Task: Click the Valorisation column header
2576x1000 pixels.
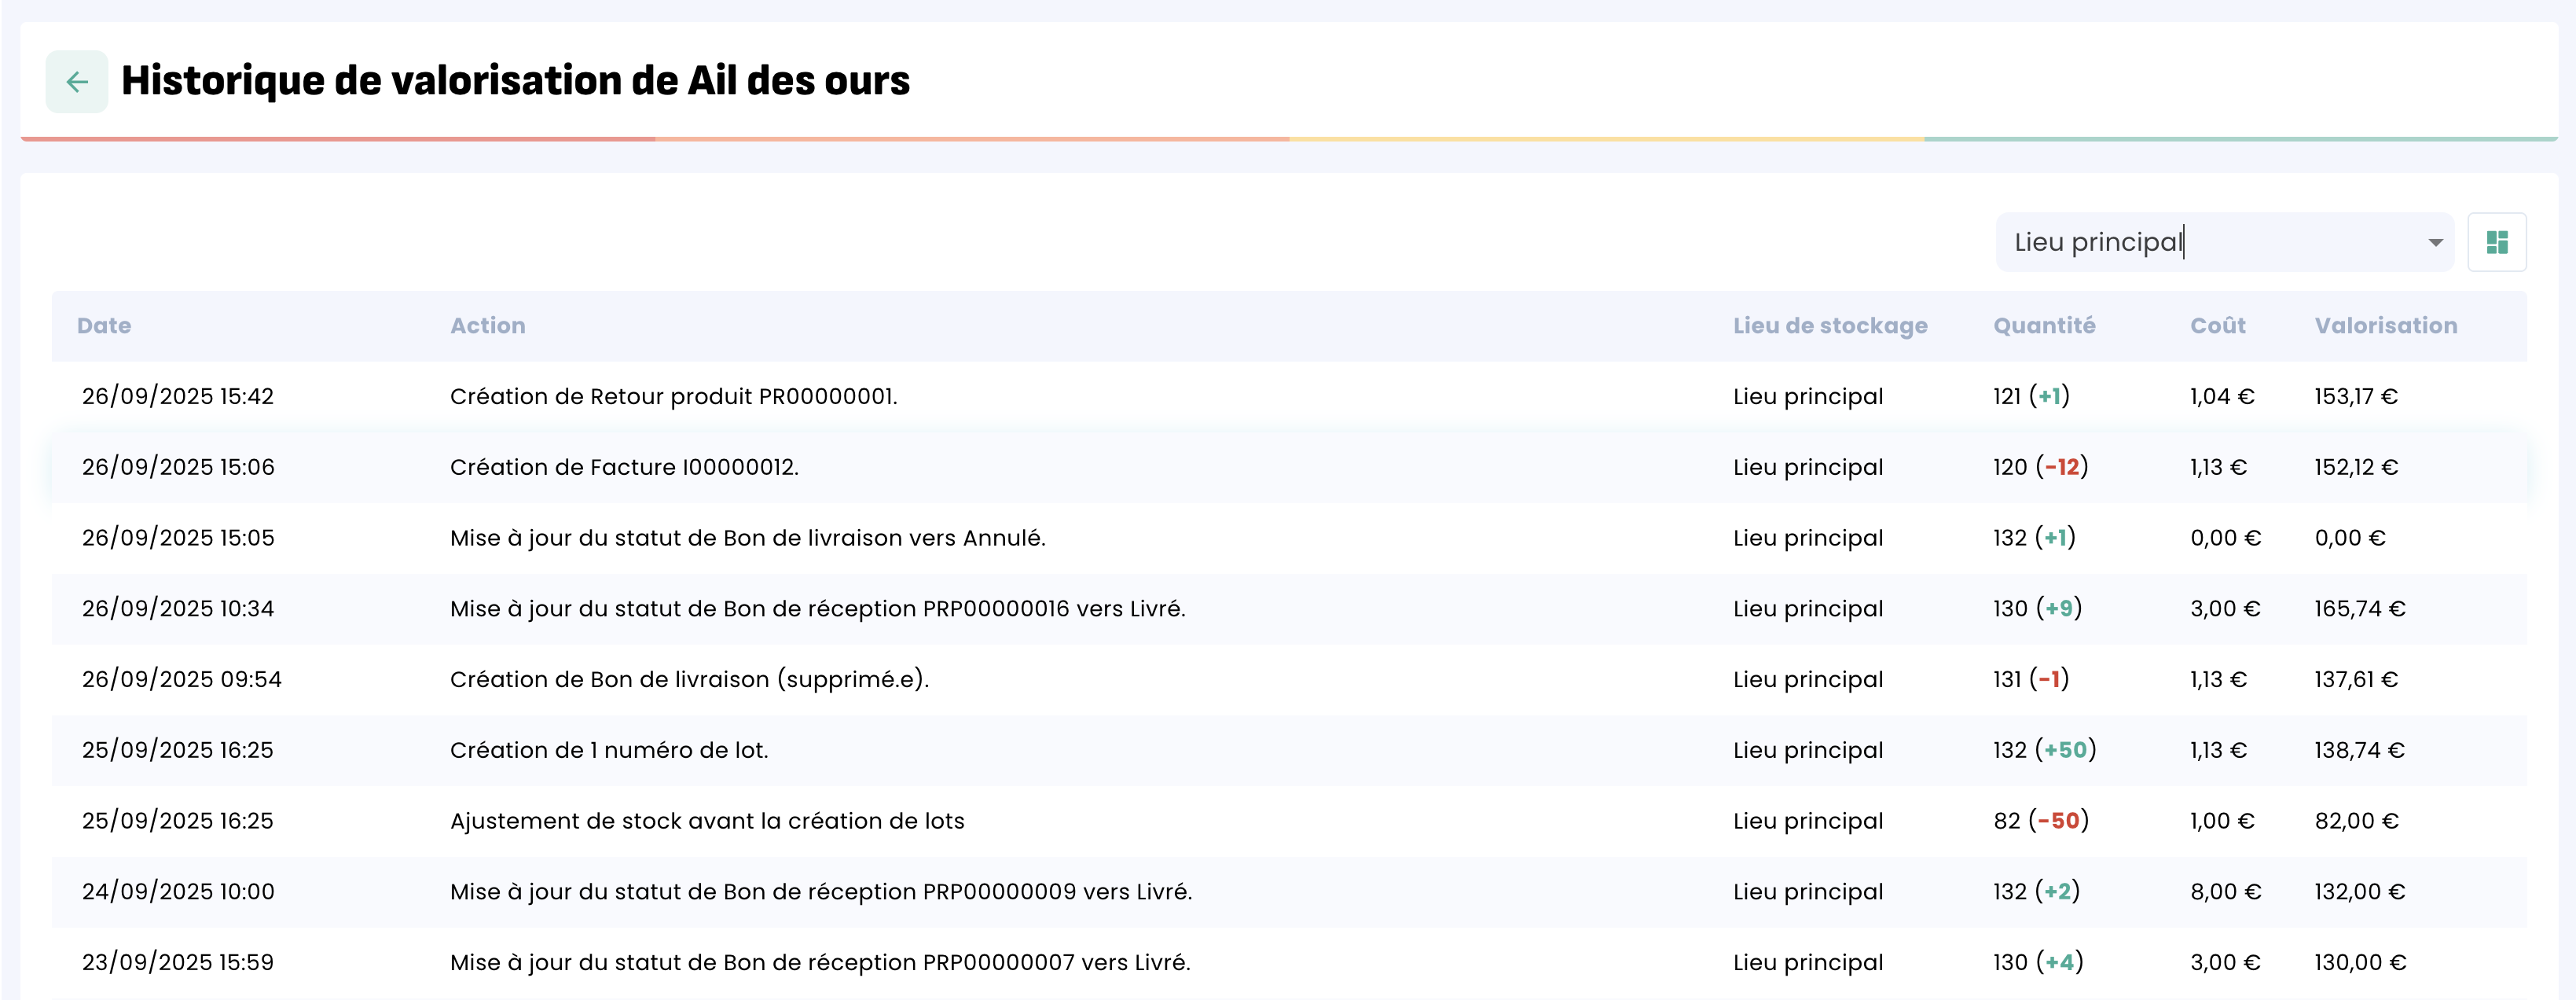Action: click(x=2385, y=326)
